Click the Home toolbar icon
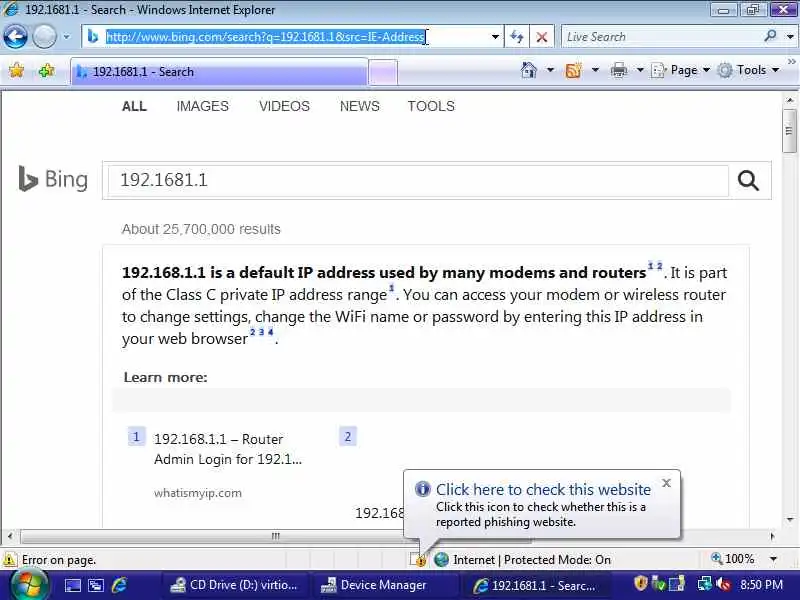This screenshot has width=800, height=600. click(529, 70)
